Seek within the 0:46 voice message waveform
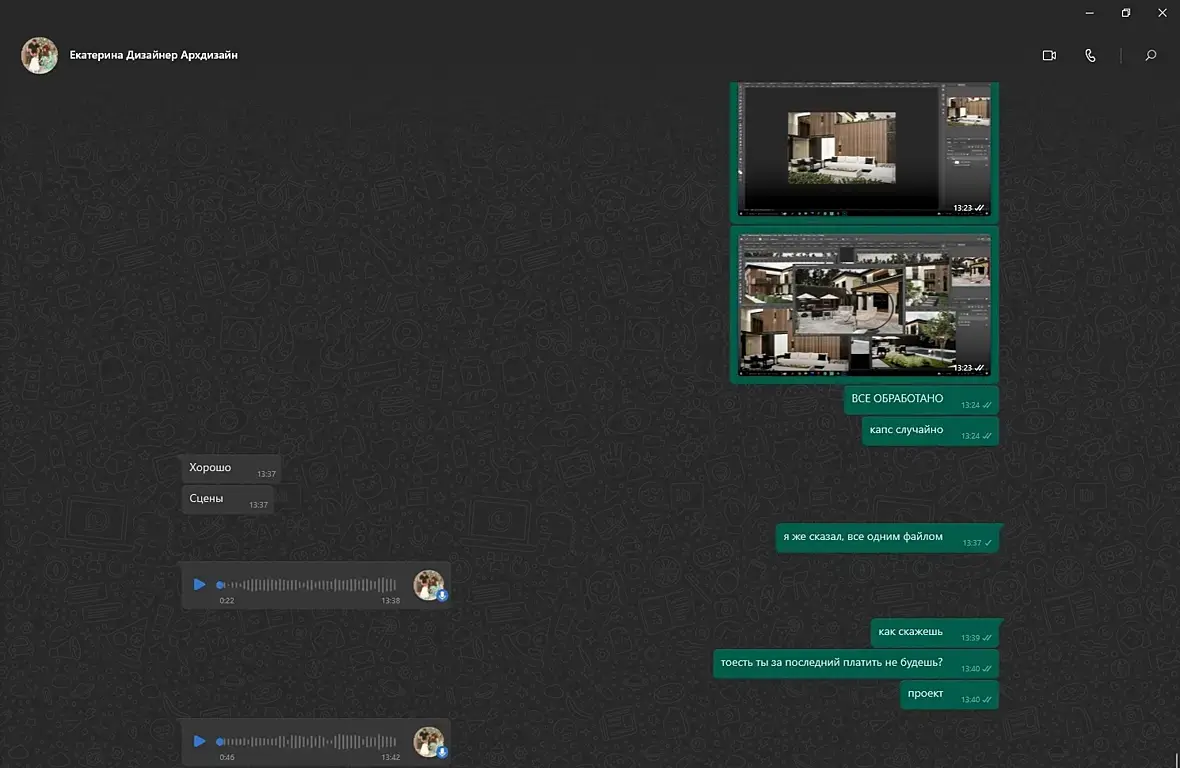The image size is (1180, 768). coord(307,741)
